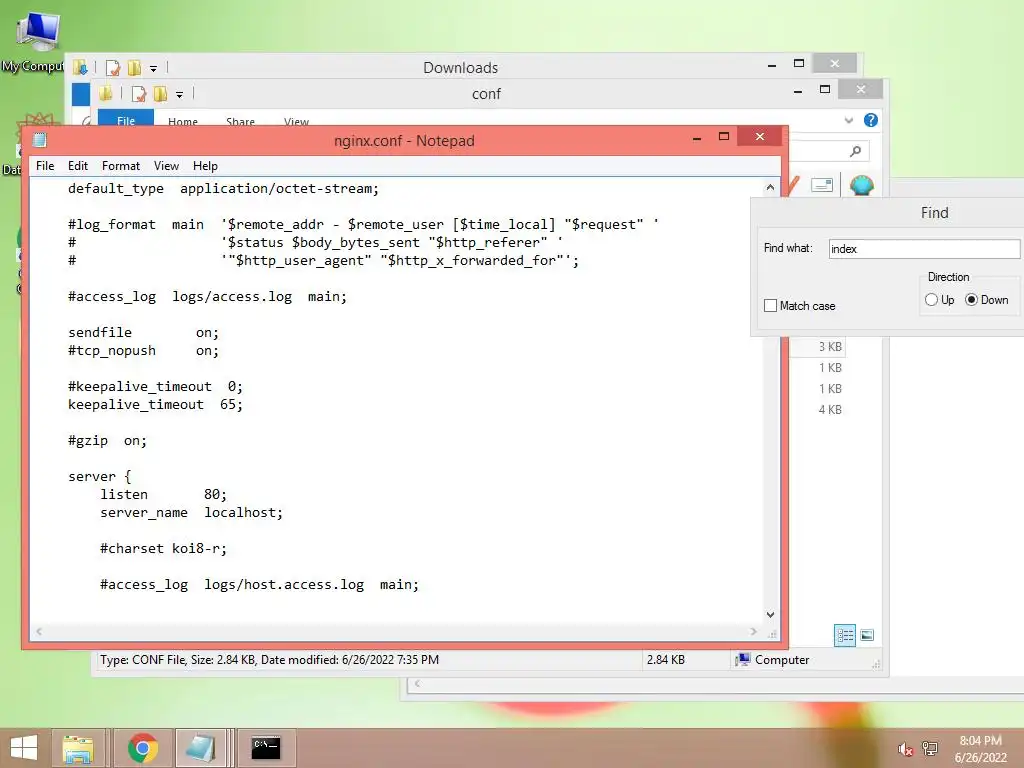
Task: Select the 3 KB file size cell
Action: (x=830, y=347)
